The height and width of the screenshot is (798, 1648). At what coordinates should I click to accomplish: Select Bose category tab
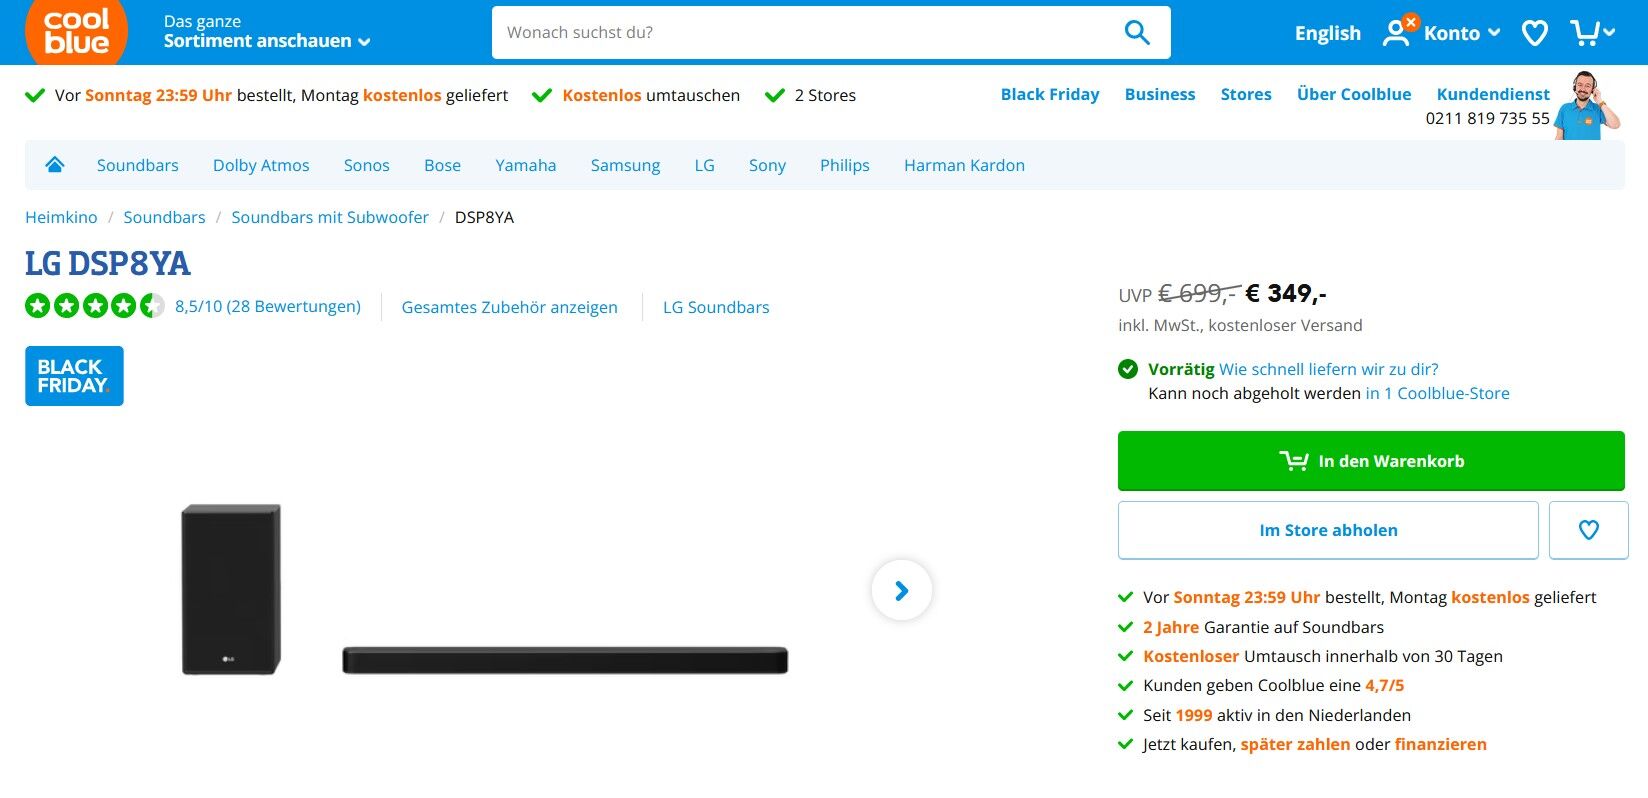click(x=442, y=165)
